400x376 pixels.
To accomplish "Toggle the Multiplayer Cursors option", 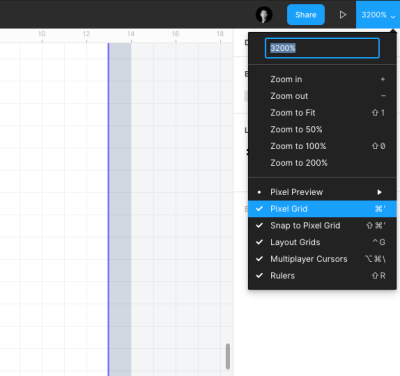I will click(322, 259).
